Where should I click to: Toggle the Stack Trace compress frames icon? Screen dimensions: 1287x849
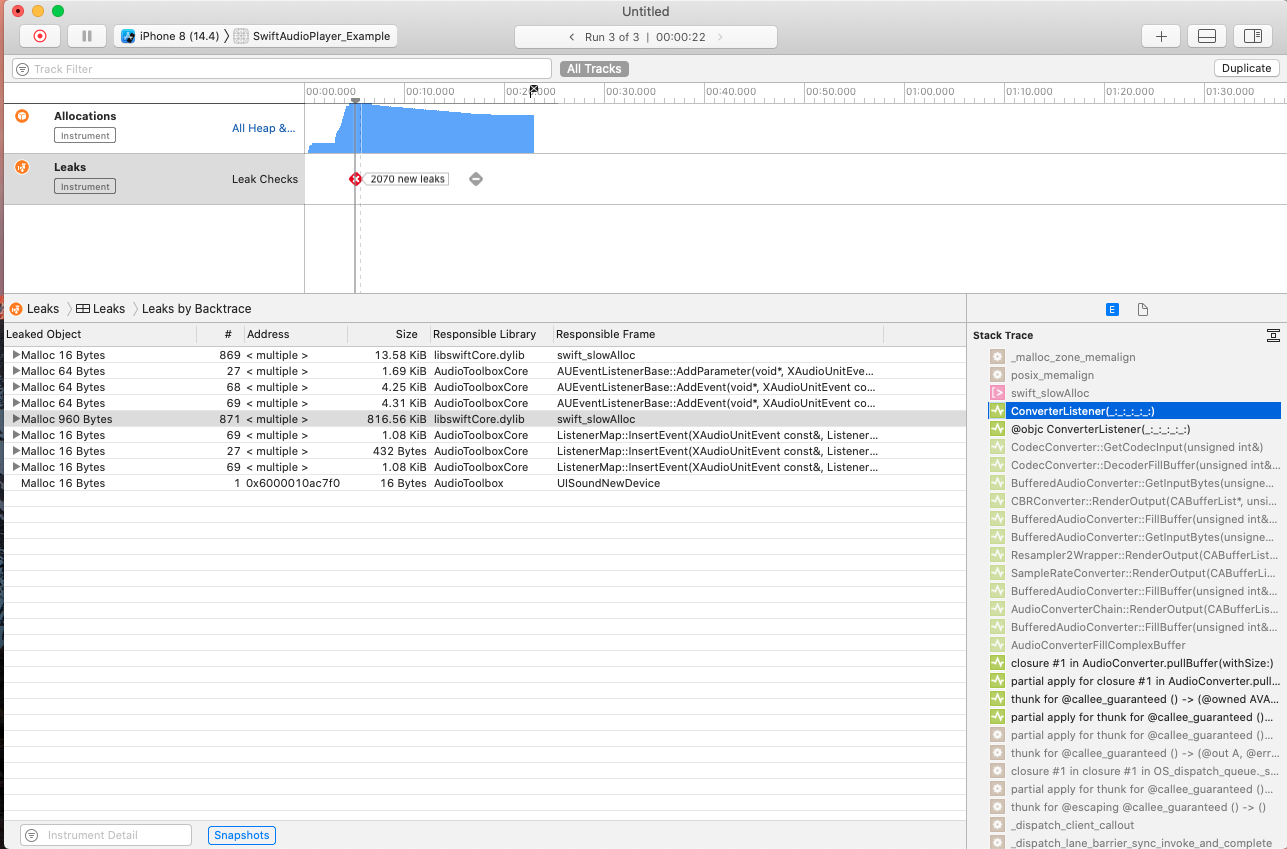(x=1273, y=335)
